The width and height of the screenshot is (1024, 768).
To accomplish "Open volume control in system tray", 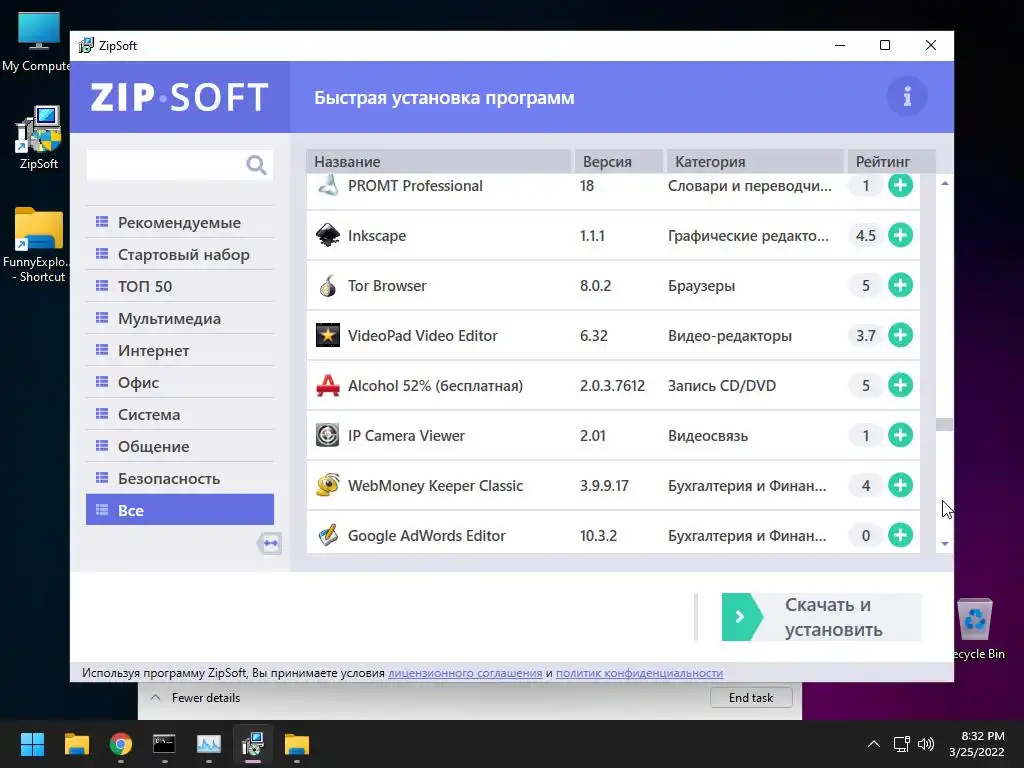I will (925, 744).
